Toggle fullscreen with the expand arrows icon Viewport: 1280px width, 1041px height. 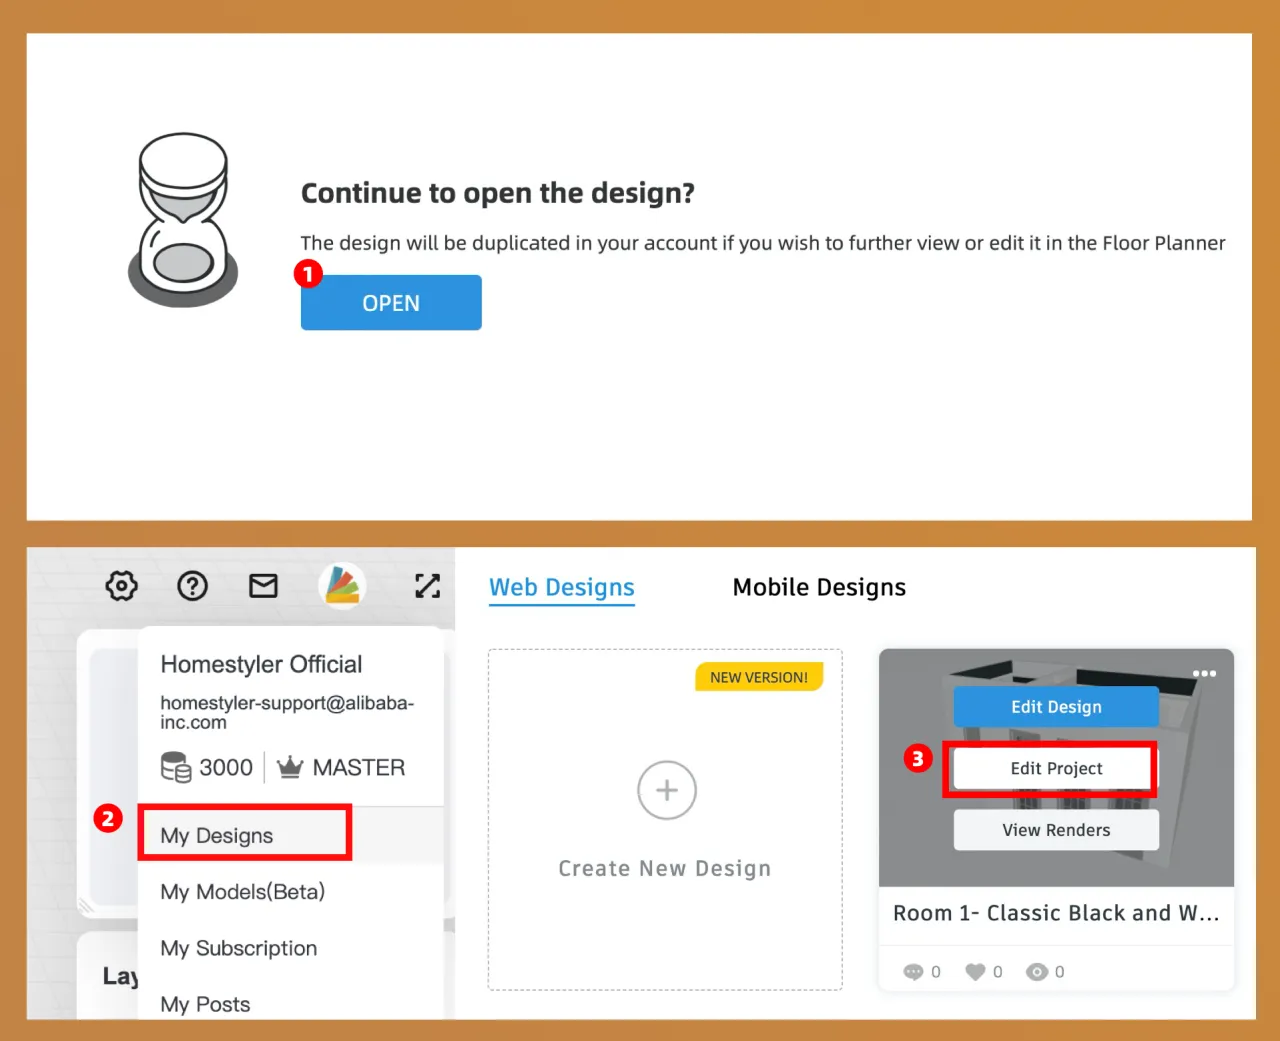click(x=428, y=586)
